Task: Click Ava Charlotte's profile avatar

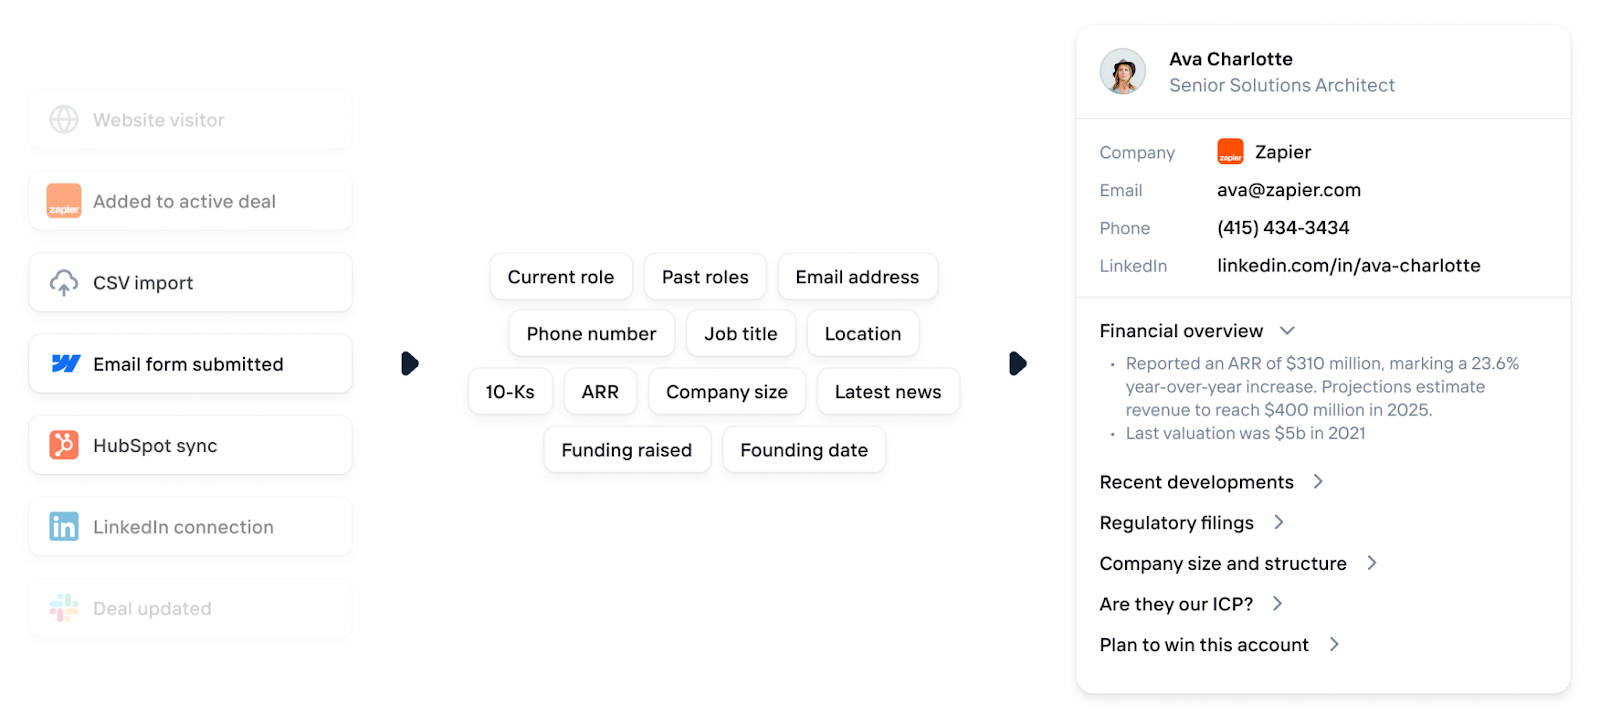Action: pos(1123,72)
